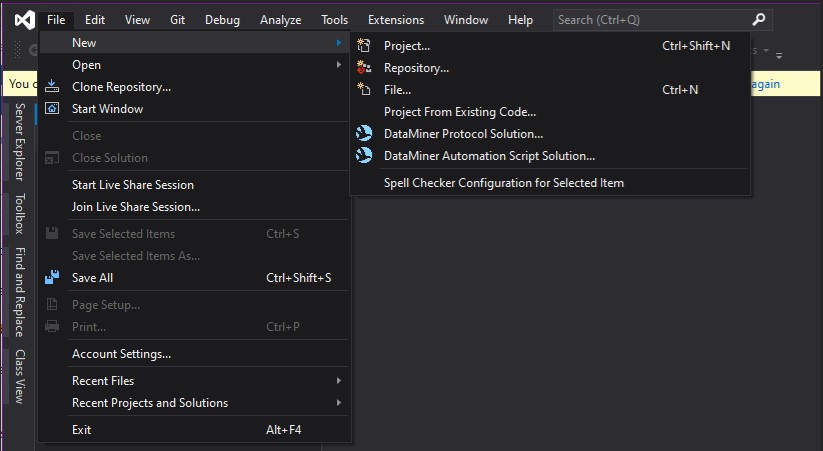The height and width of the screenshot is (451, 823).
Task: Click the Alt+F4 shortcut text
Action: click(283, 429)
